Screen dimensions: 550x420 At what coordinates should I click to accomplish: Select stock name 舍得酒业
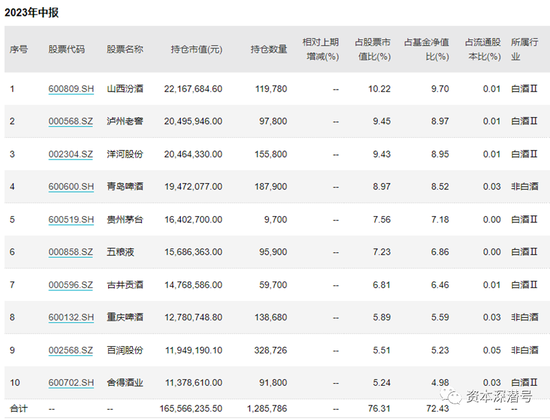(125, 383)
